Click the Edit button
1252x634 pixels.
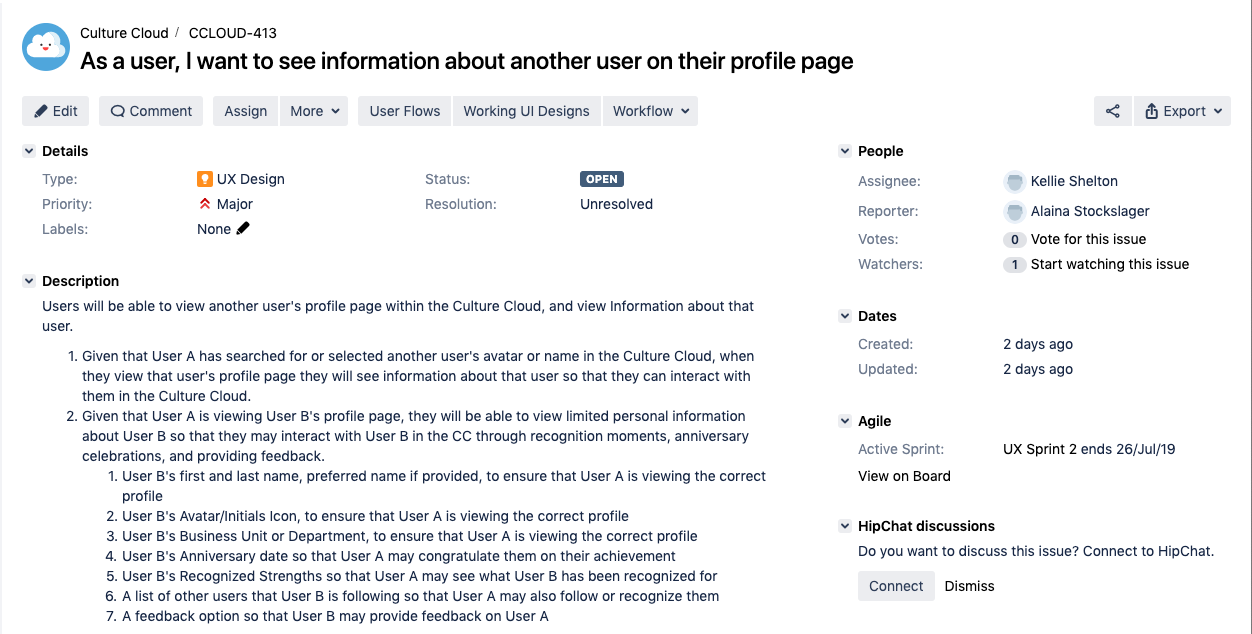pyautogui.click(x=56, y=111)
